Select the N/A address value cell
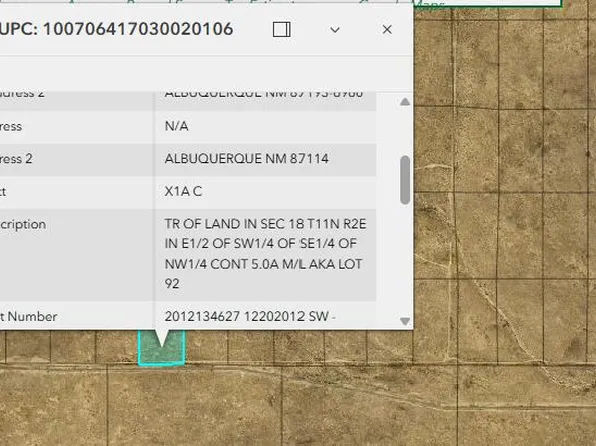 [265, 126]
